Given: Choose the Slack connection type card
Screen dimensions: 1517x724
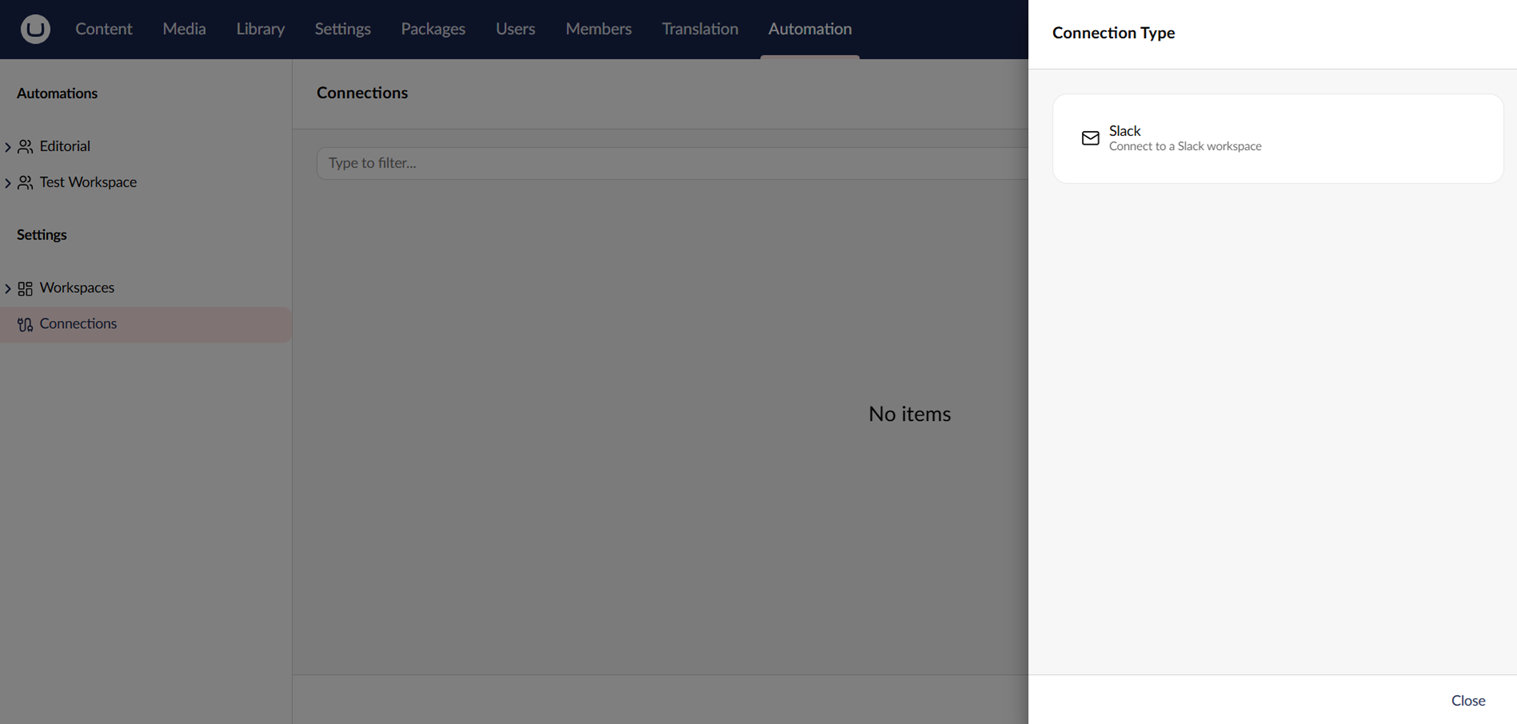Looking at the screenshot, I should pos(1278,139).
